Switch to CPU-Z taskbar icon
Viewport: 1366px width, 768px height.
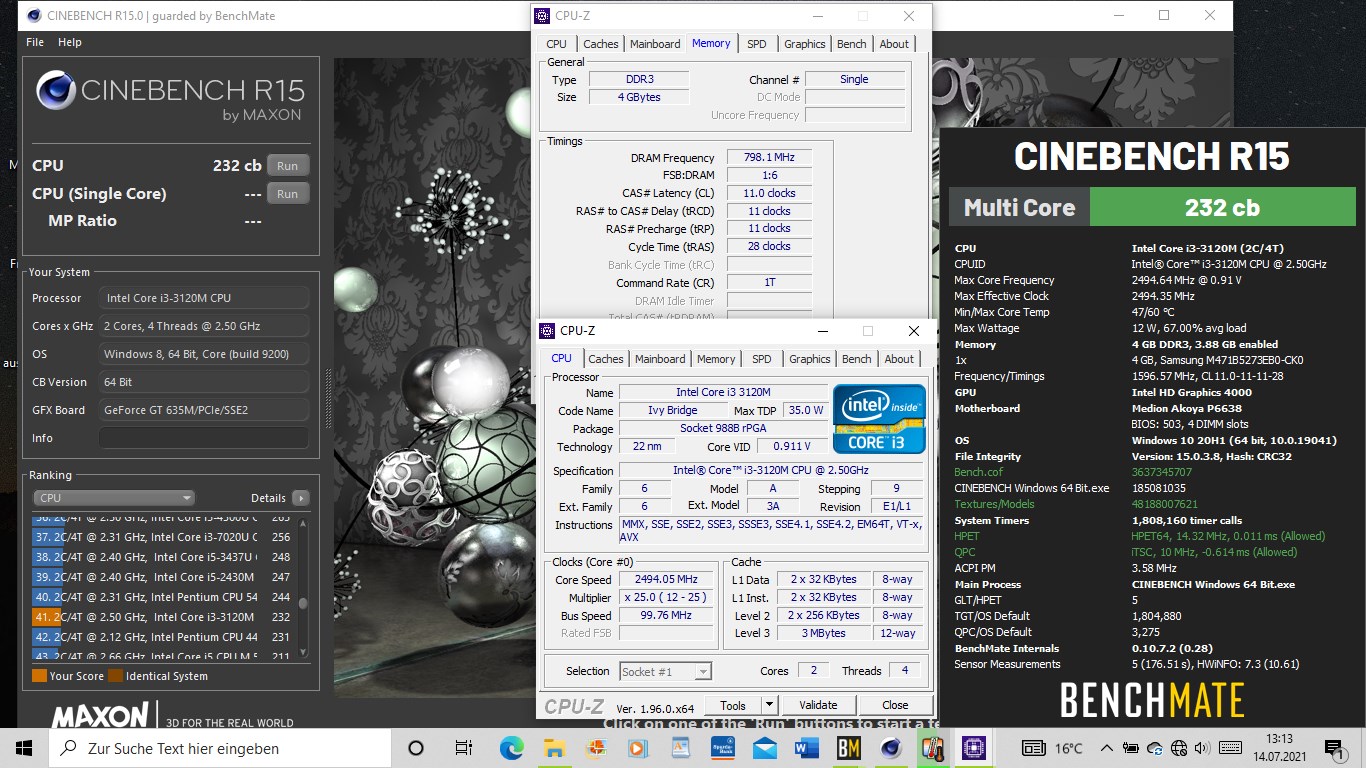[972, 748]
